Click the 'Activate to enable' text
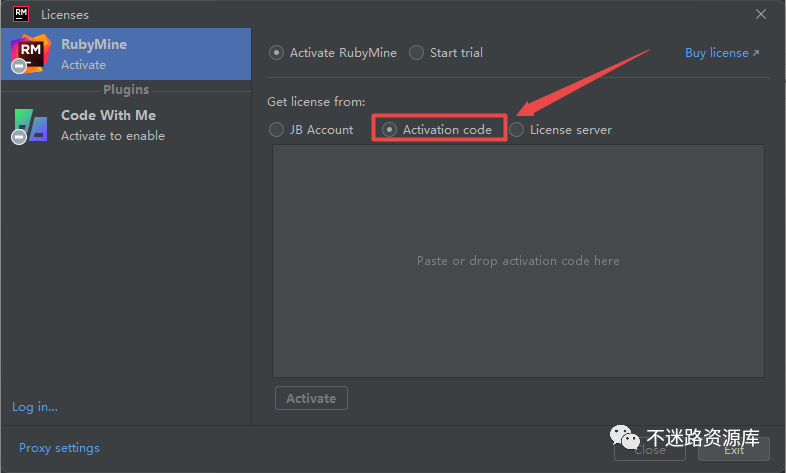Viewport: 786px width, 473px height. [x=113, y=136]
